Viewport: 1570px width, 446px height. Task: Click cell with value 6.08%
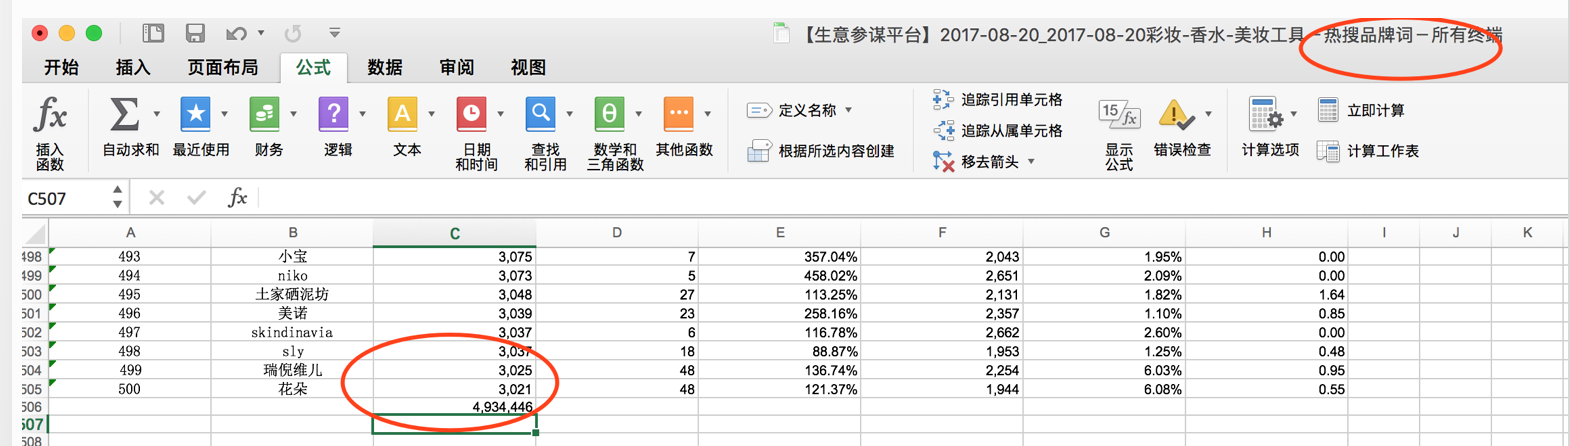[1104, 389]
